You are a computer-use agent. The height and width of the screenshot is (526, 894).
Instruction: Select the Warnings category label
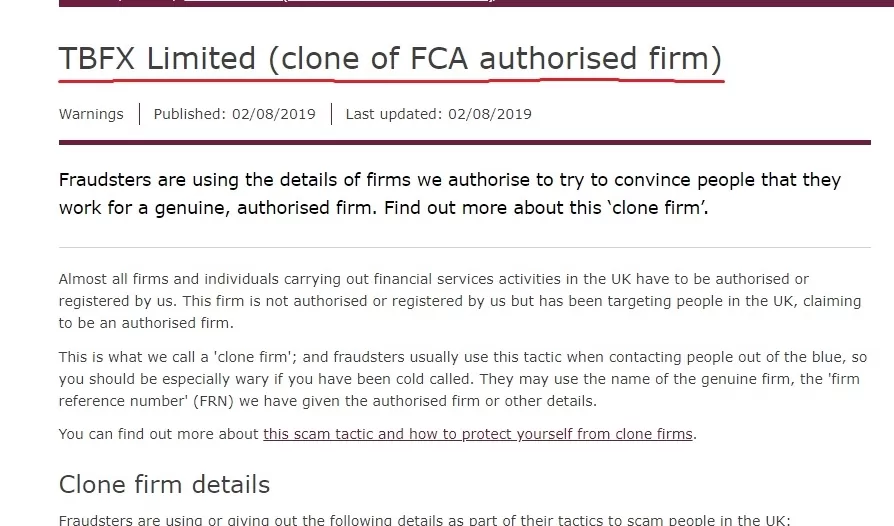click(91, 114)
